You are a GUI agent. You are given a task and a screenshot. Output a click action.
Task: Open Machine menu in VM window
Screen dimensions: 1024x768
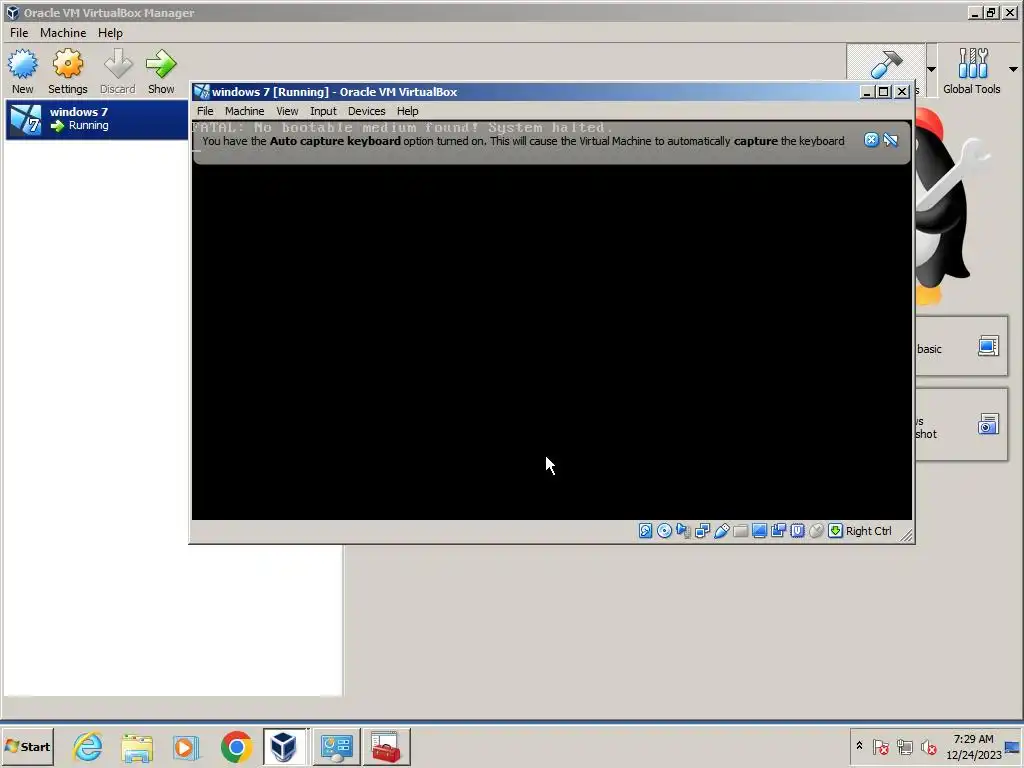244,111
